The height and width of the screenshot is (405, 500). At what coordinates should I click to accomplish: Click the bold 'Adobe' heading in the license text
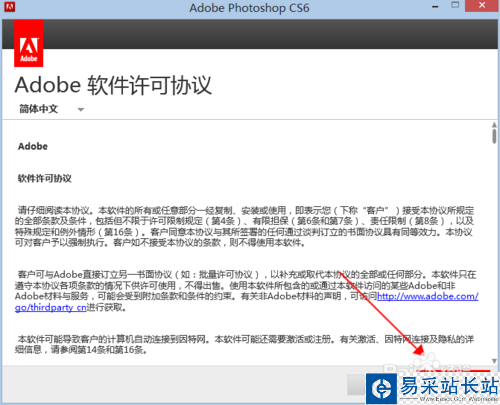[x=33, y=146]
